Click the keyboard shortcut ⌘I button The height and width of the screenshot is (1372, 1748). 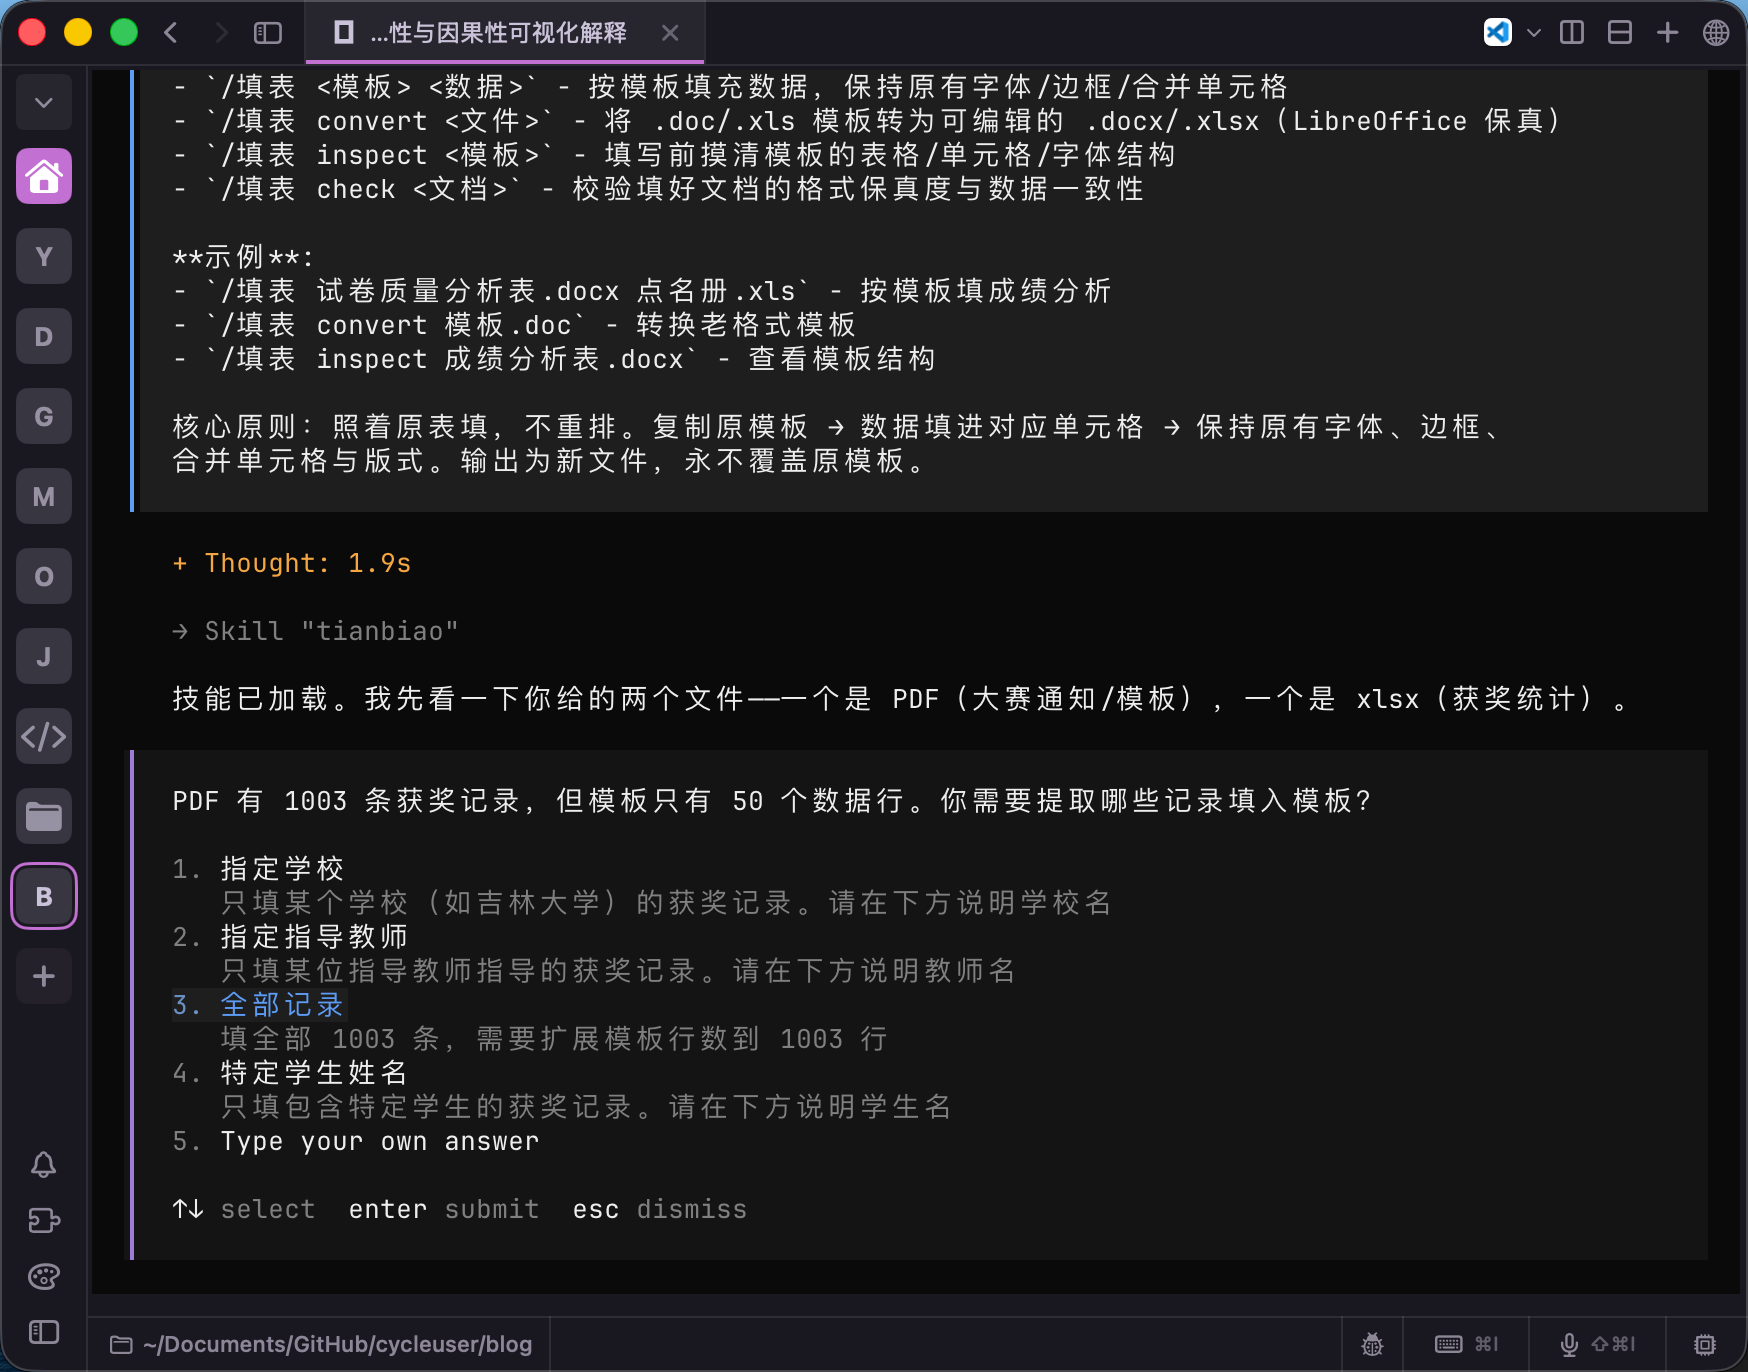coord(1466,1344)
